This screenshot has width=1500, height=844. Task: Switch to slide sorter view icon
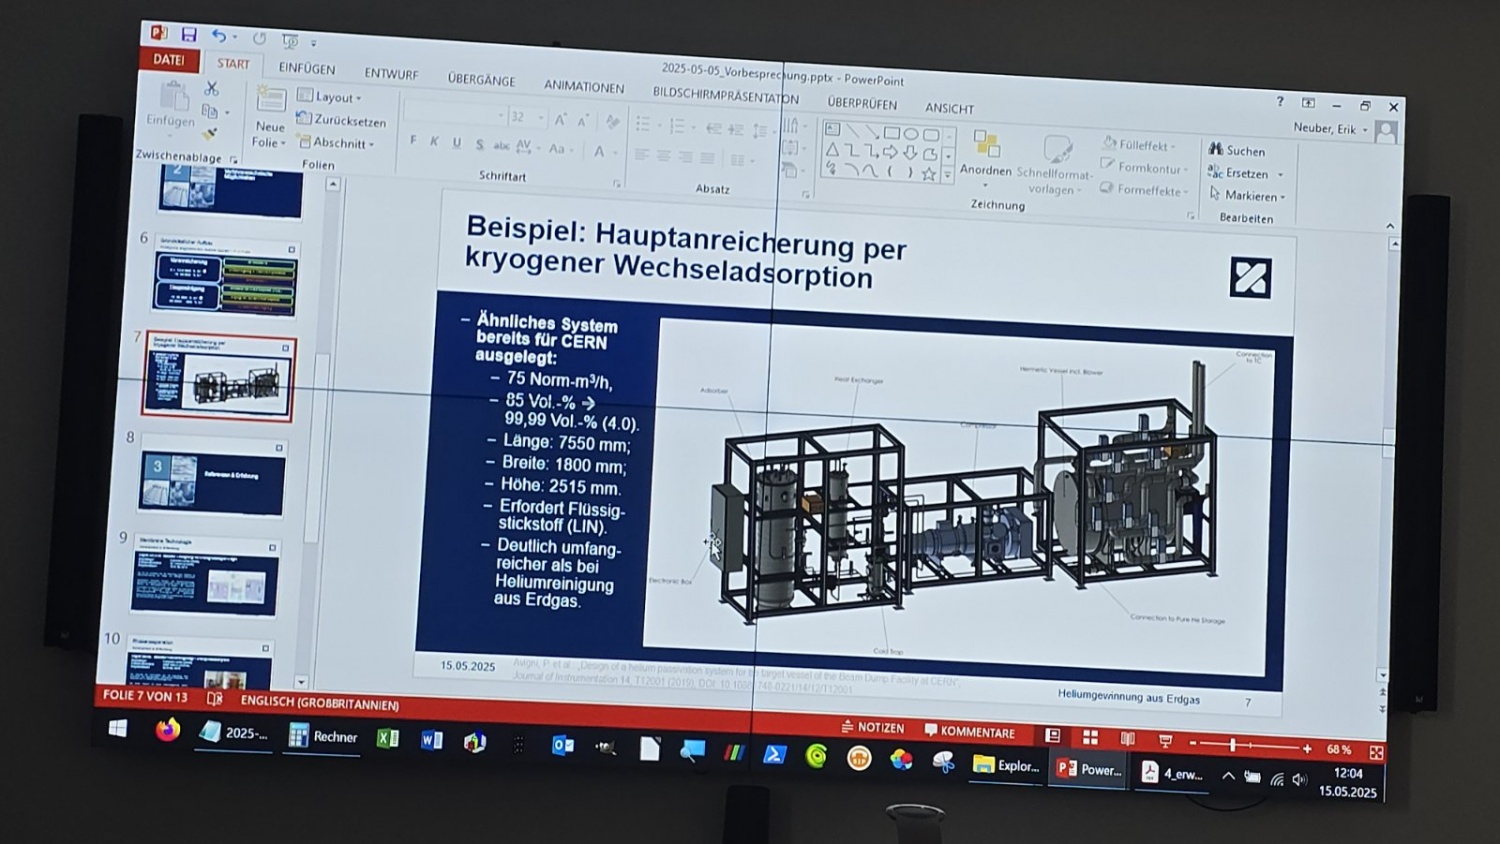click(1090, 738)
